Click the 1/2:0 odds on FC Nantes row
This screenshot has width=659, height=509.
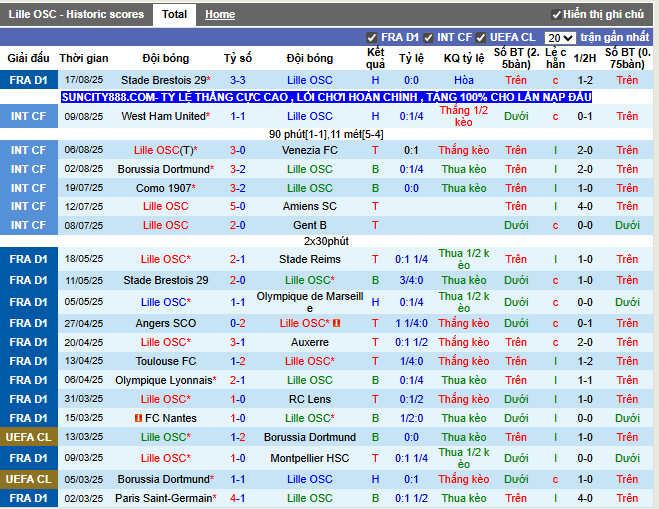[x=411, y=418]
